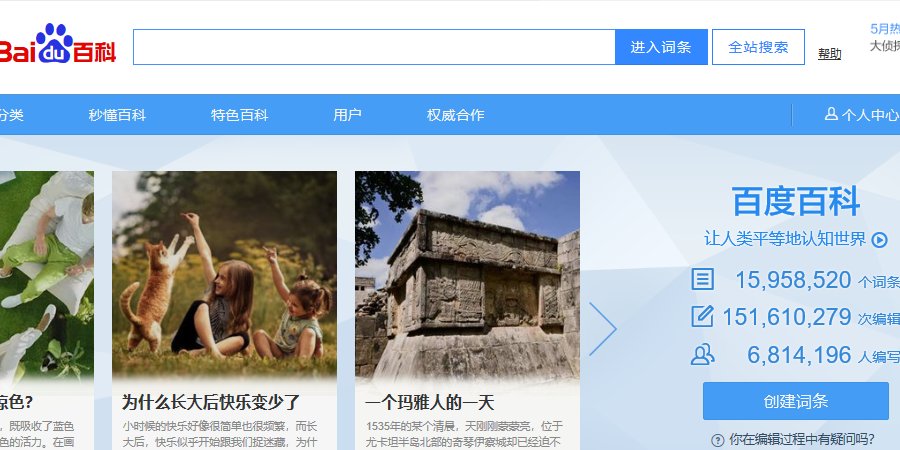Viewport: 900px width, 450px height.
Task: Click the edit count 151,610,279
Action: pyautogui.click(x=786, y=317)
